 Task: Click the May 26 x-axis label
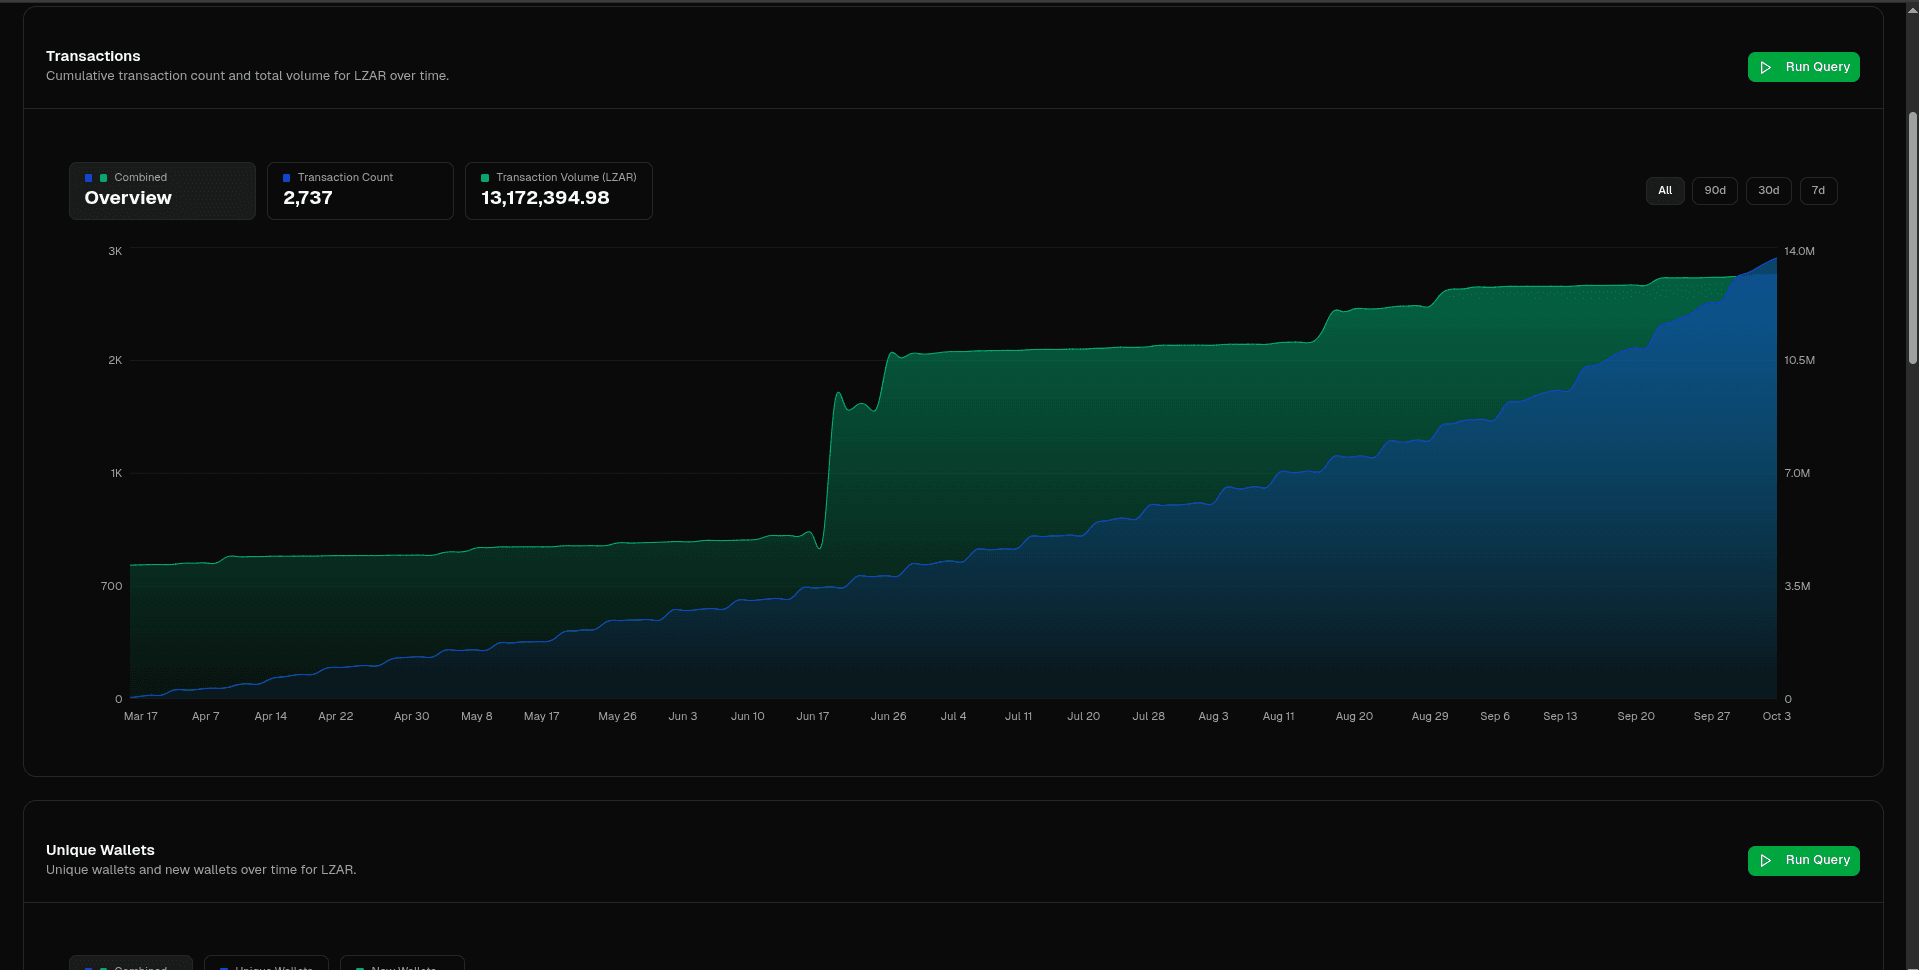point(618,716)
